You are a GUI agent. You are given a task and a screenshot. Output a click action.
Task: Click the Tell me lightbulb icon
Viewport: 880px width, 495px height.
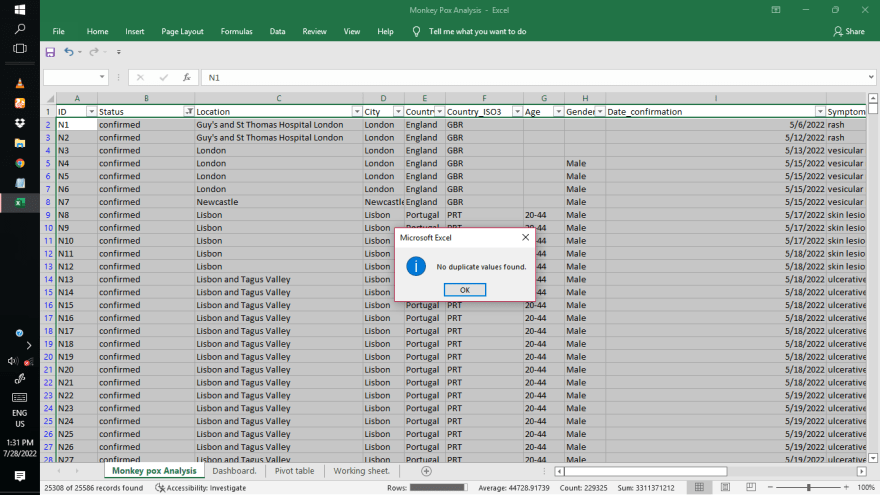(416, 31)
